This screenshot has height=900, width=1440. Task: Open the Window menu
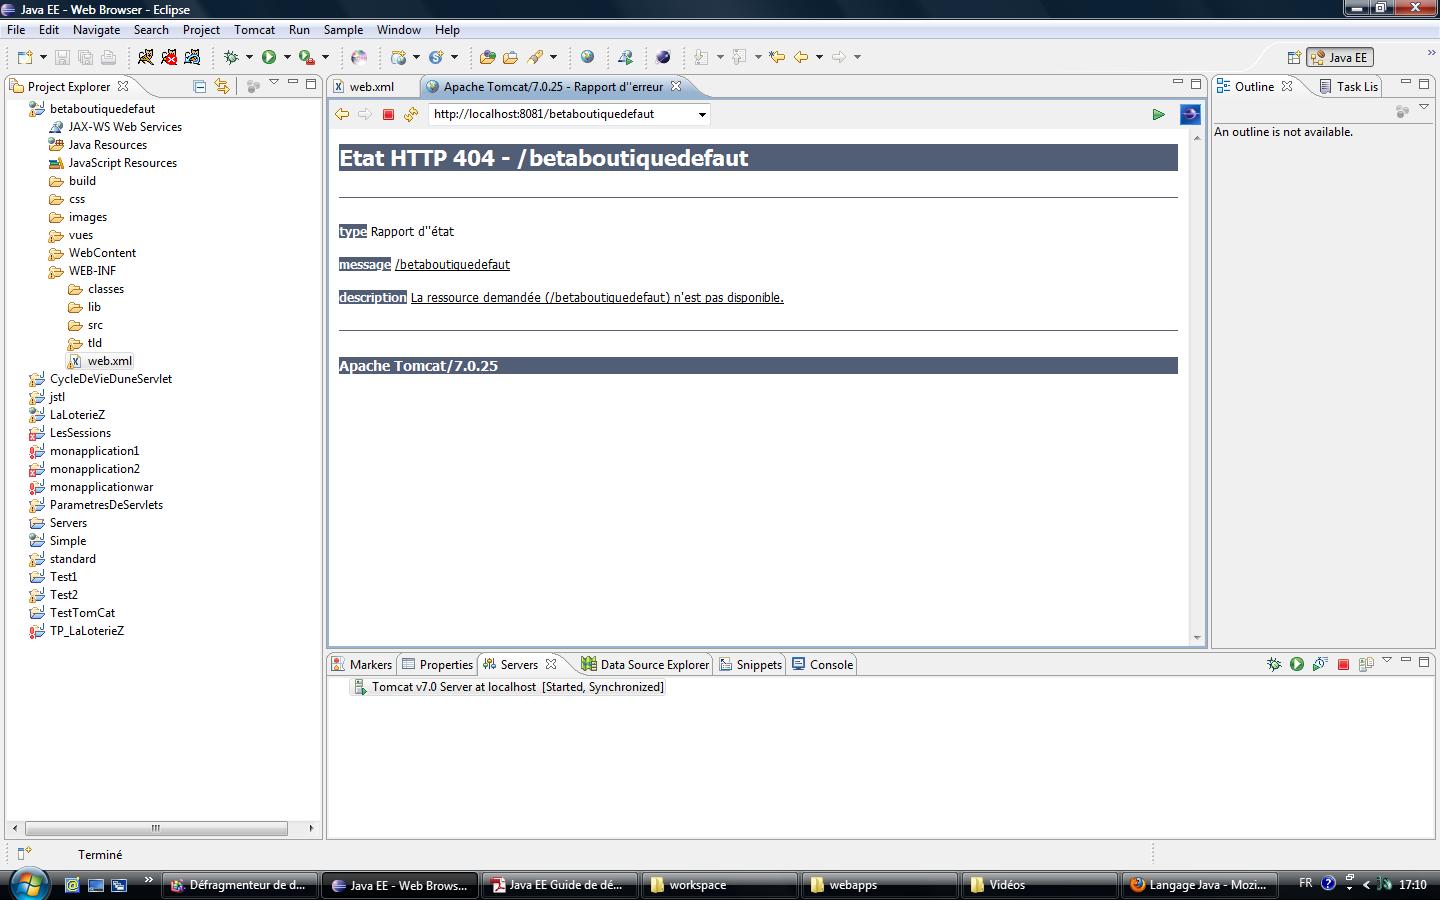(399, 30)
